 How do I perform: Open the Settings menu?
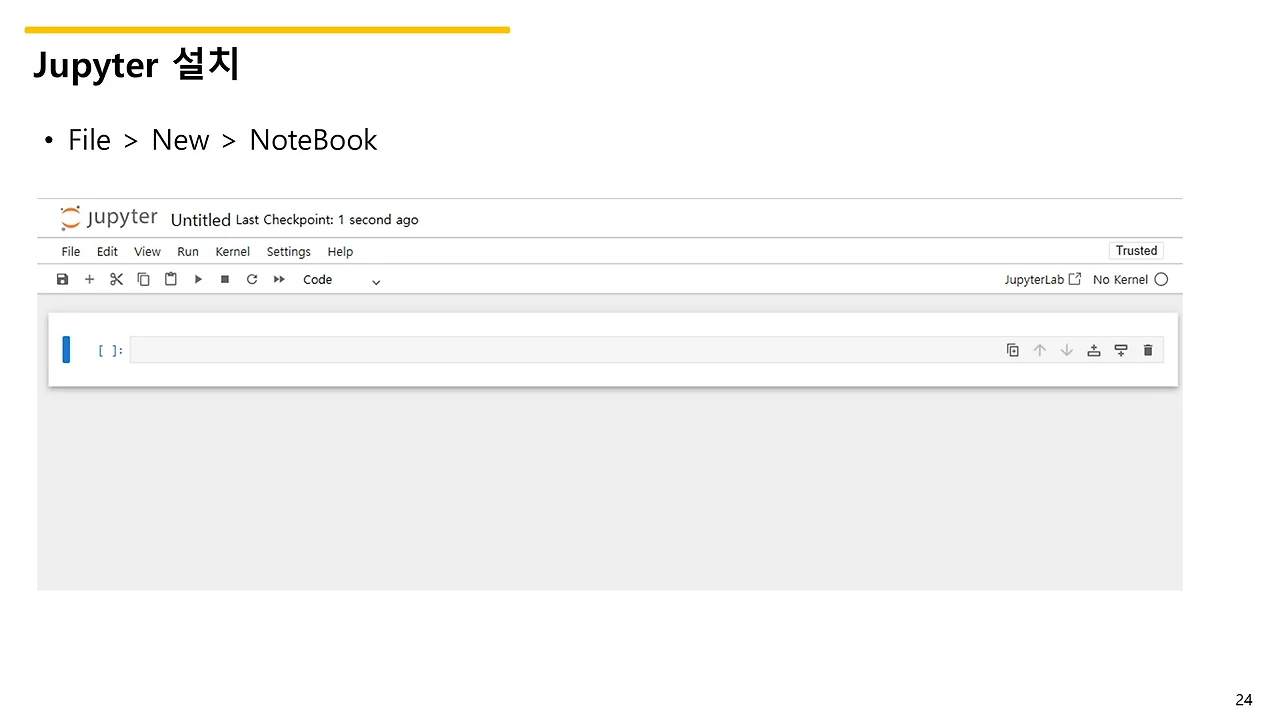pyautogui.click(x=289, y=252)
